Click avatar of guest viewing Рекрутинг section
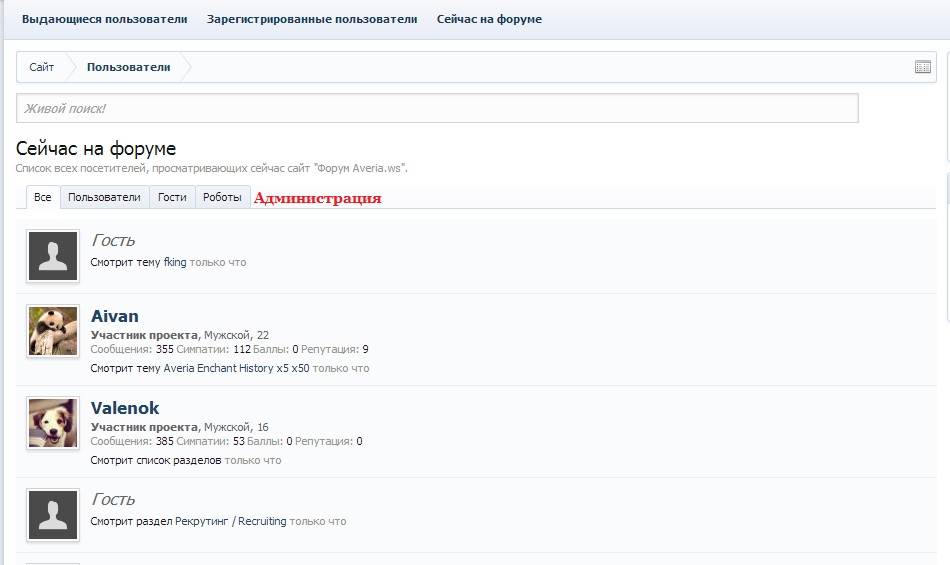The height and width of the screenshot is (565, 950). pos(53,515)
